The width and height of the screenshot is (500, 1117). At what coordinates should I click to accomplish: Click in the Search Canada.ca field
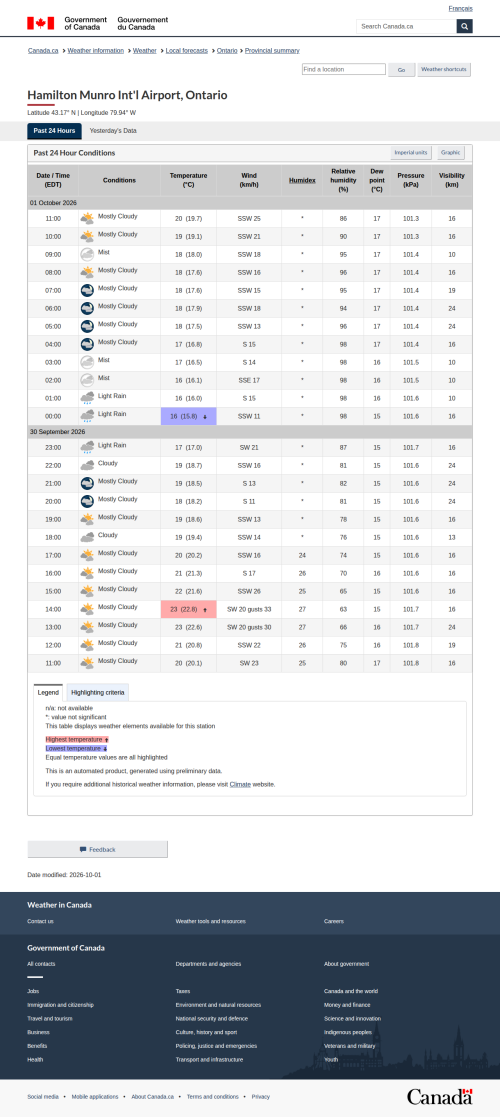point(406,26)
